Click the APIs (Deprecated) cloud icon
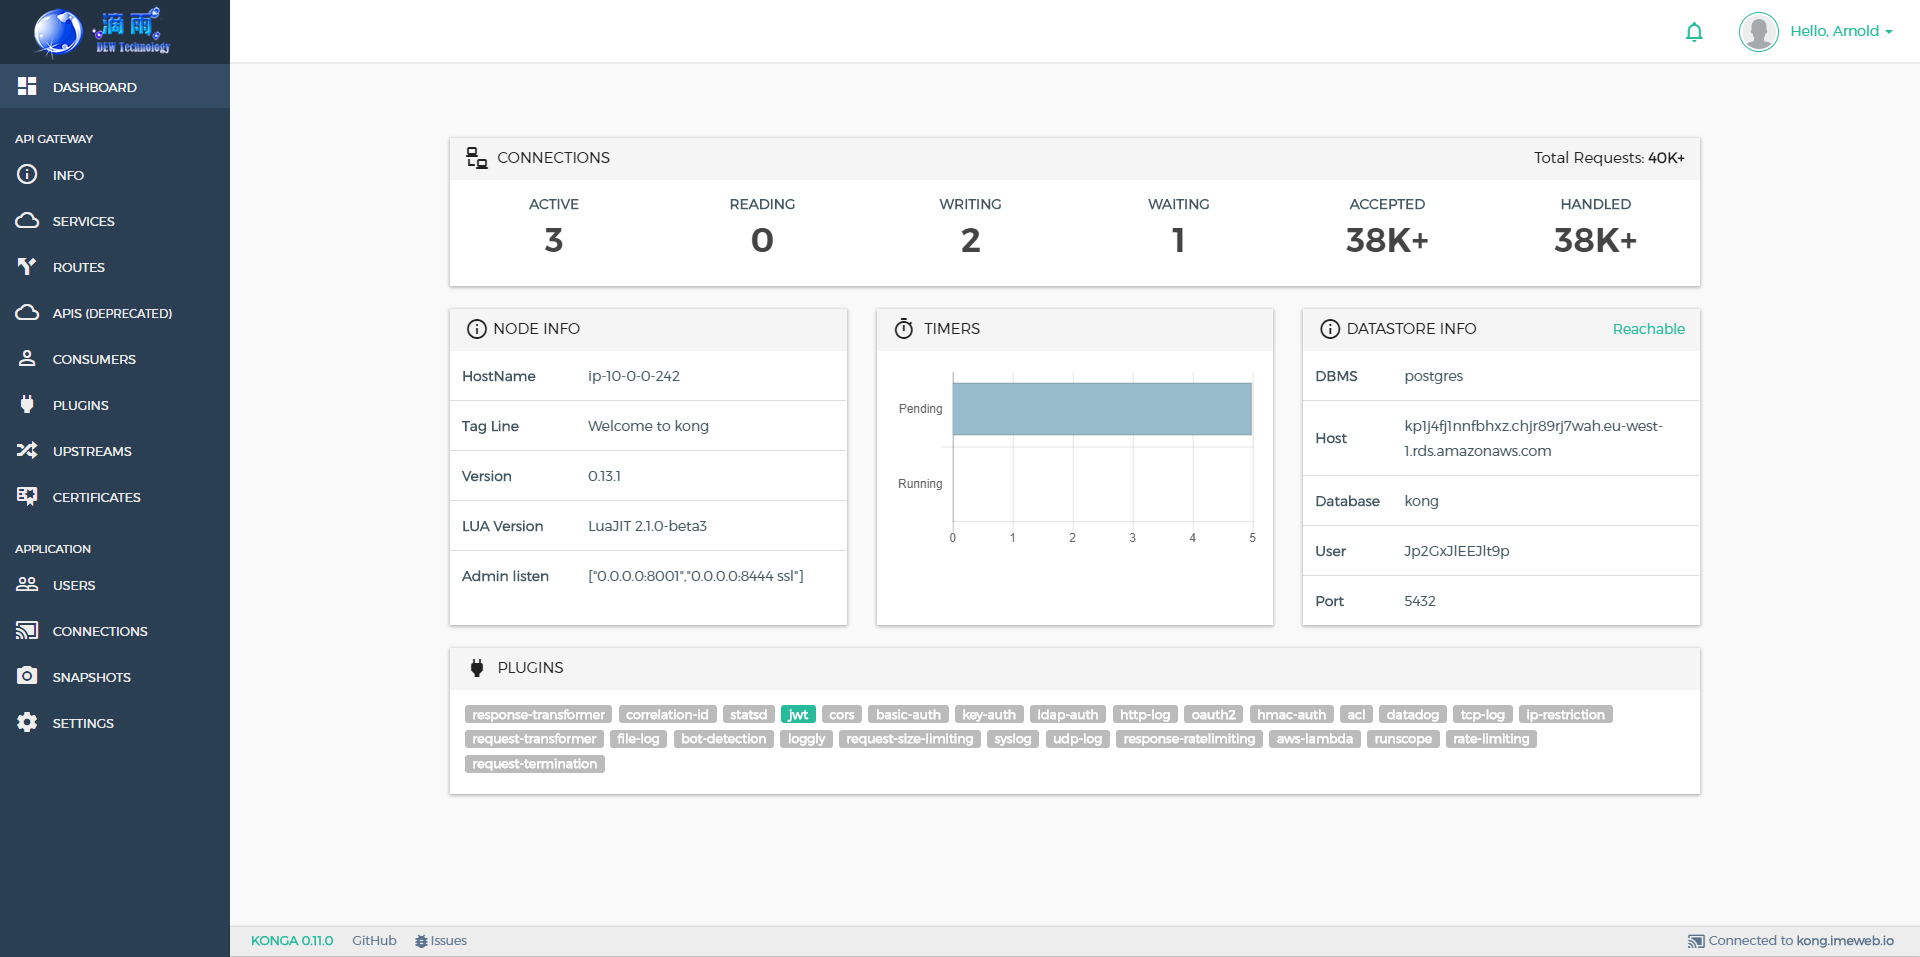This screenshot has height=957, width=1920. coord(27,312)
